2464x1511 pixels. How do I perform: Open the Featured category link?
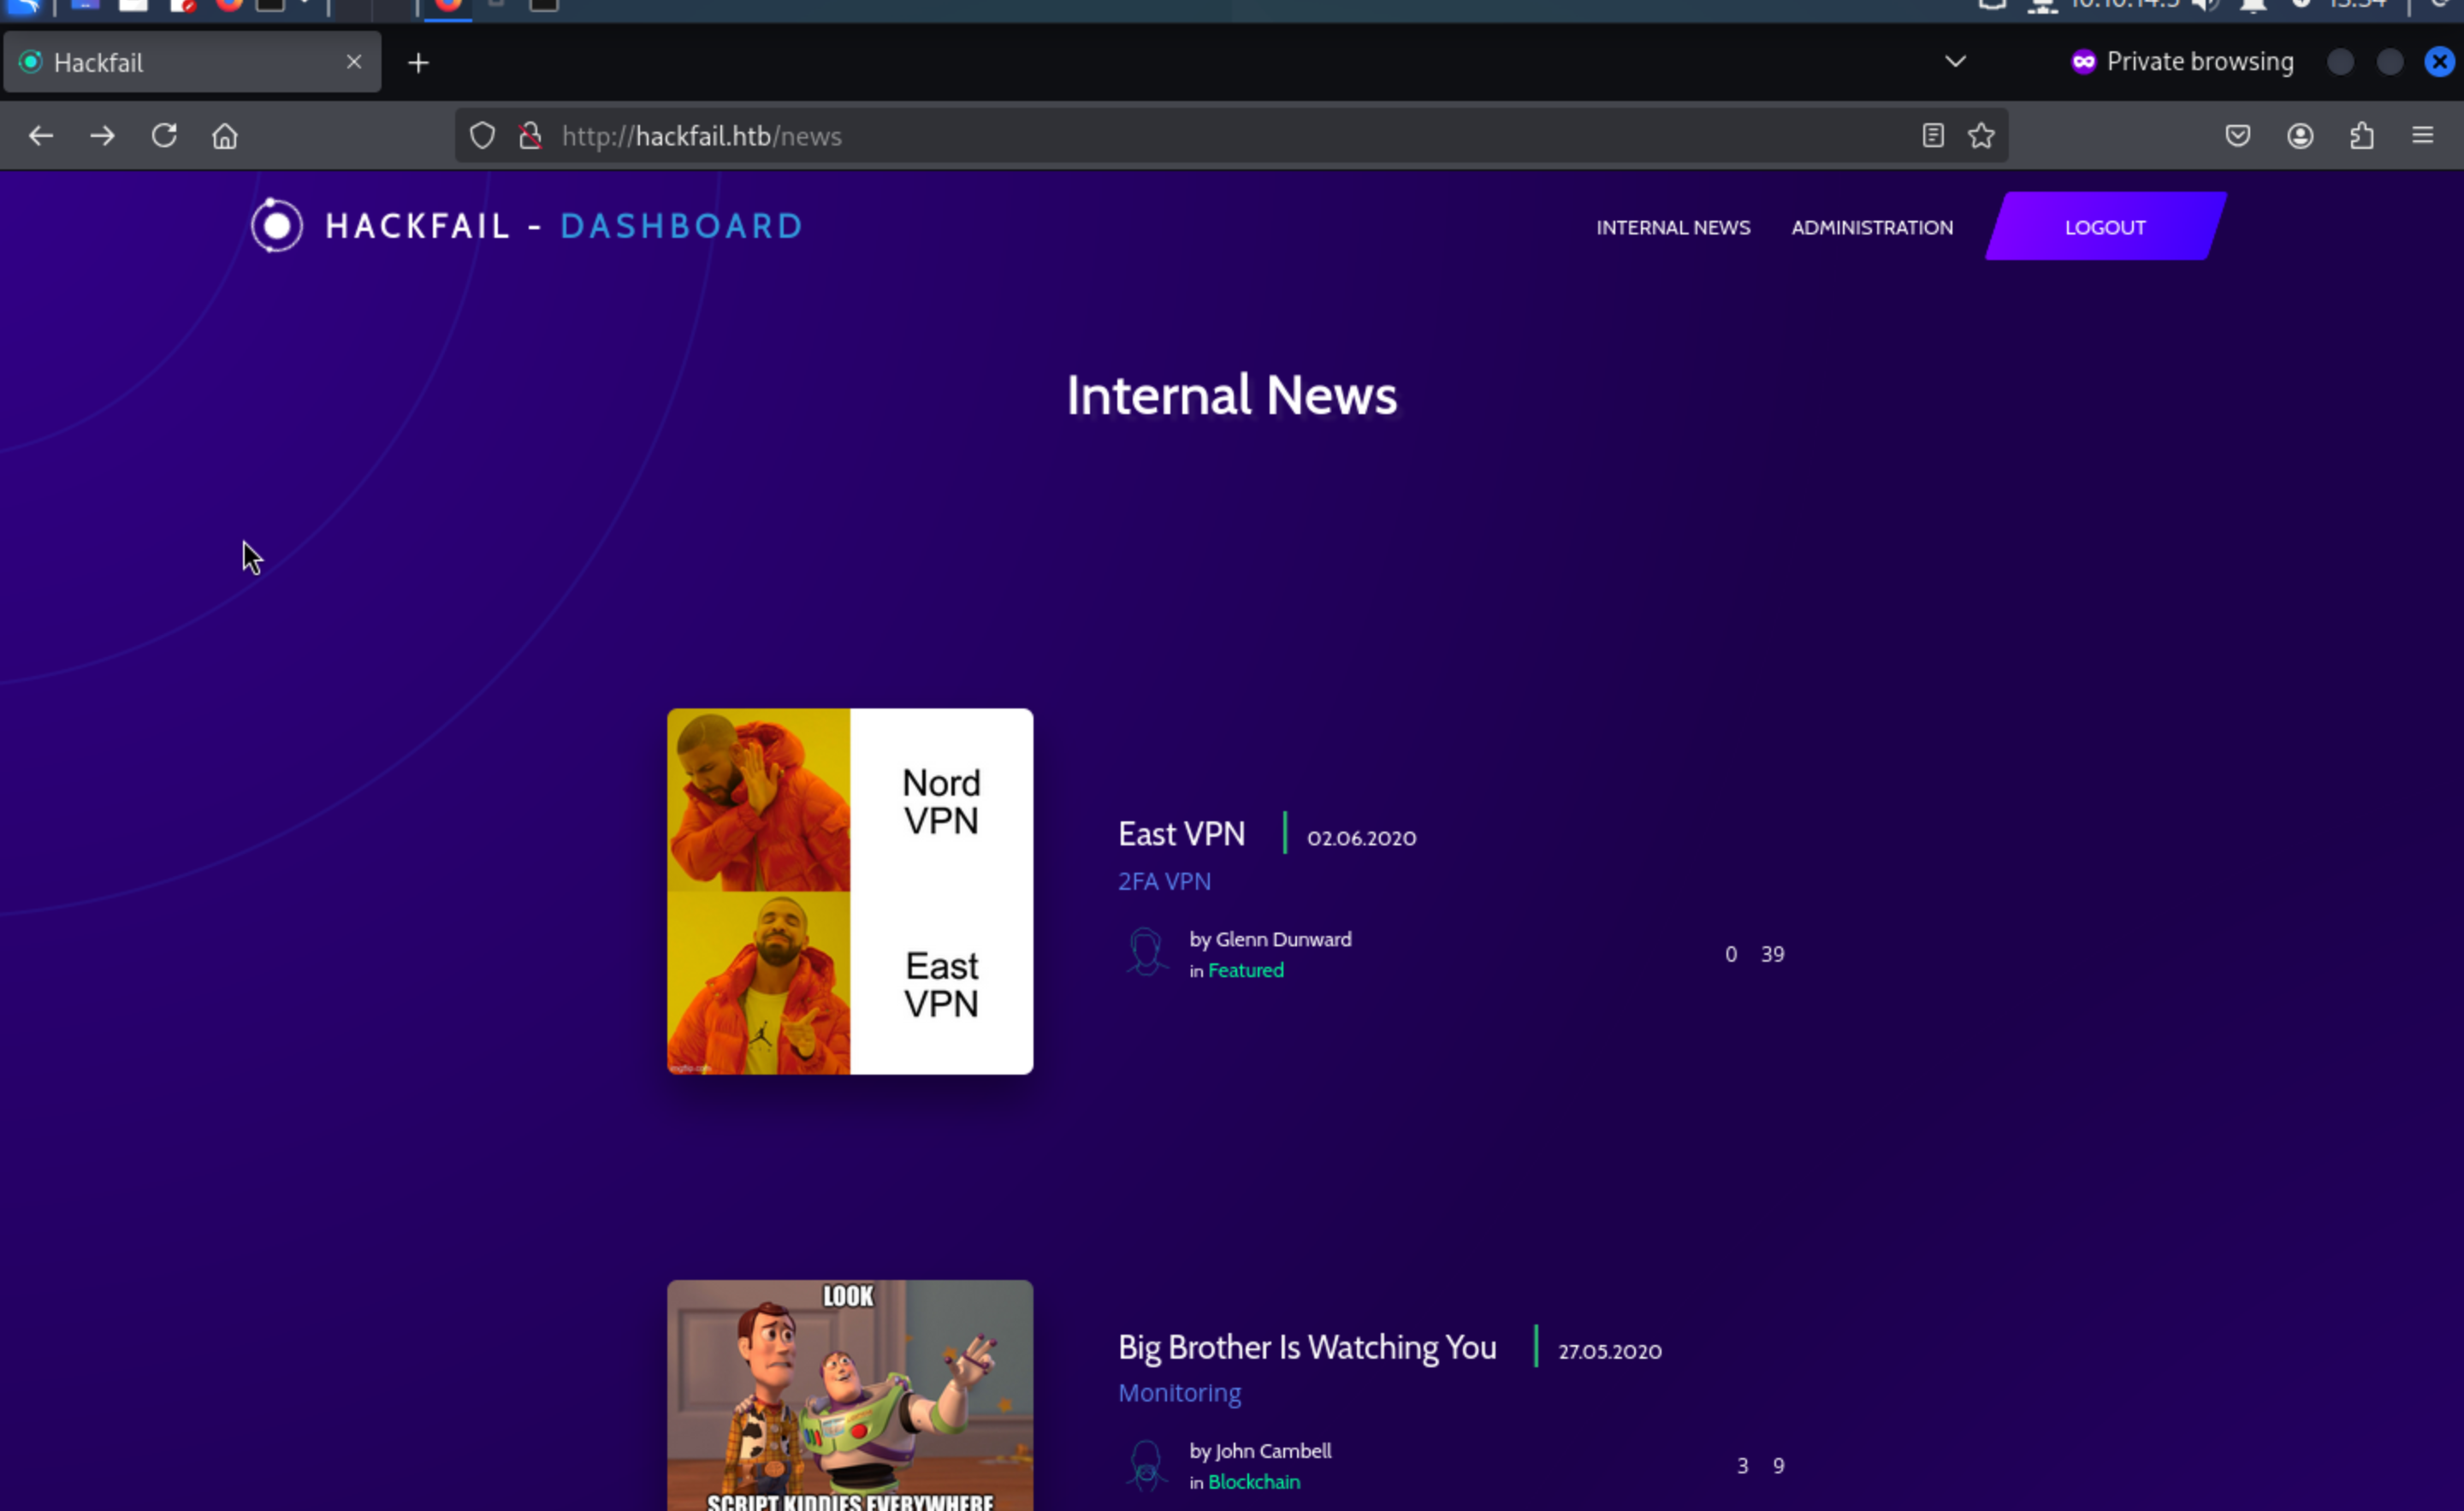pos(1245,970)
